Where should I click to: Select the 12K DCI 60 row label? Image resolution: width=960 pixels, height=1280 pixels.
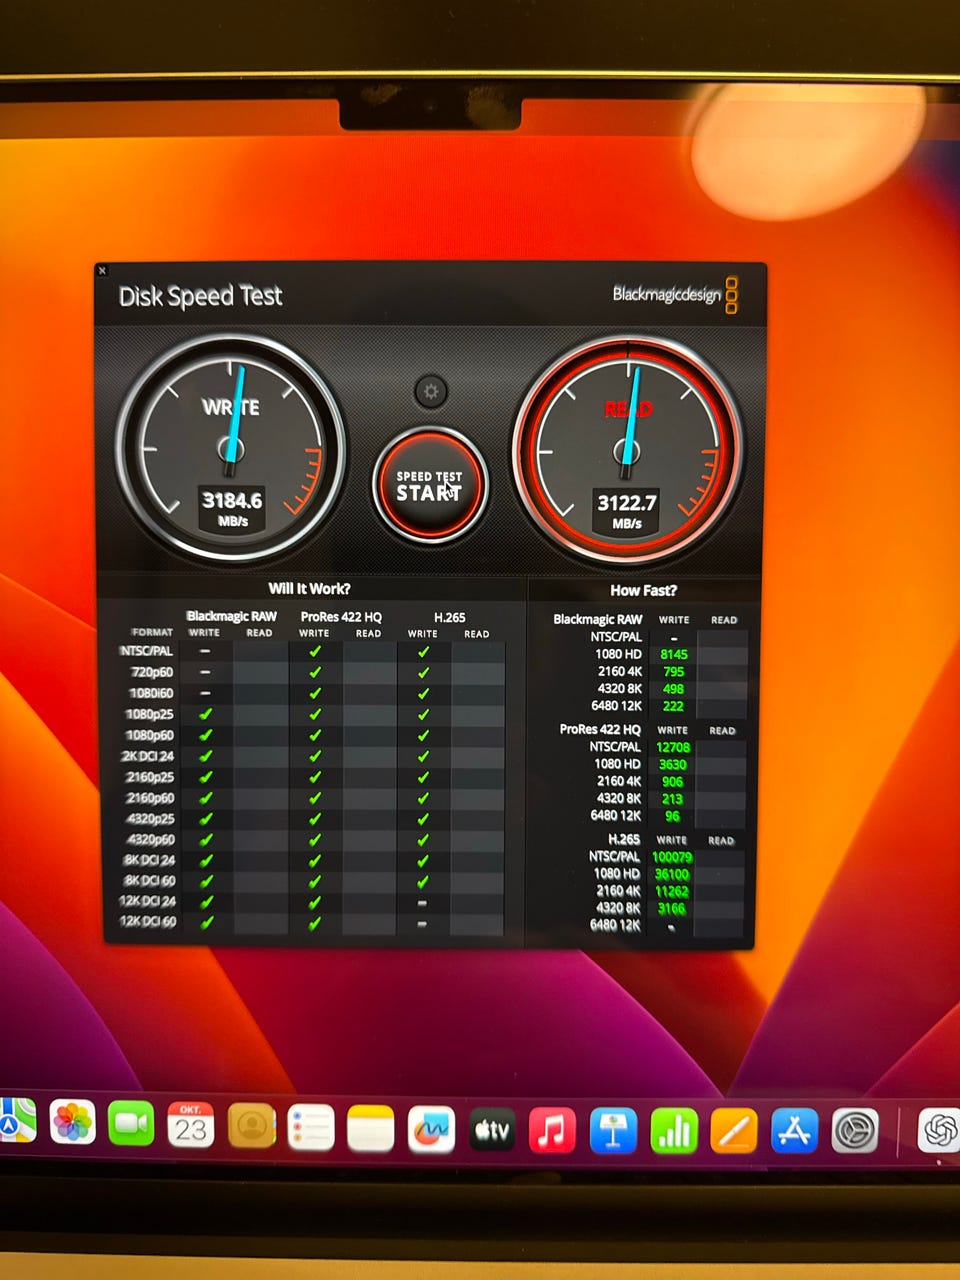(148, 922)
